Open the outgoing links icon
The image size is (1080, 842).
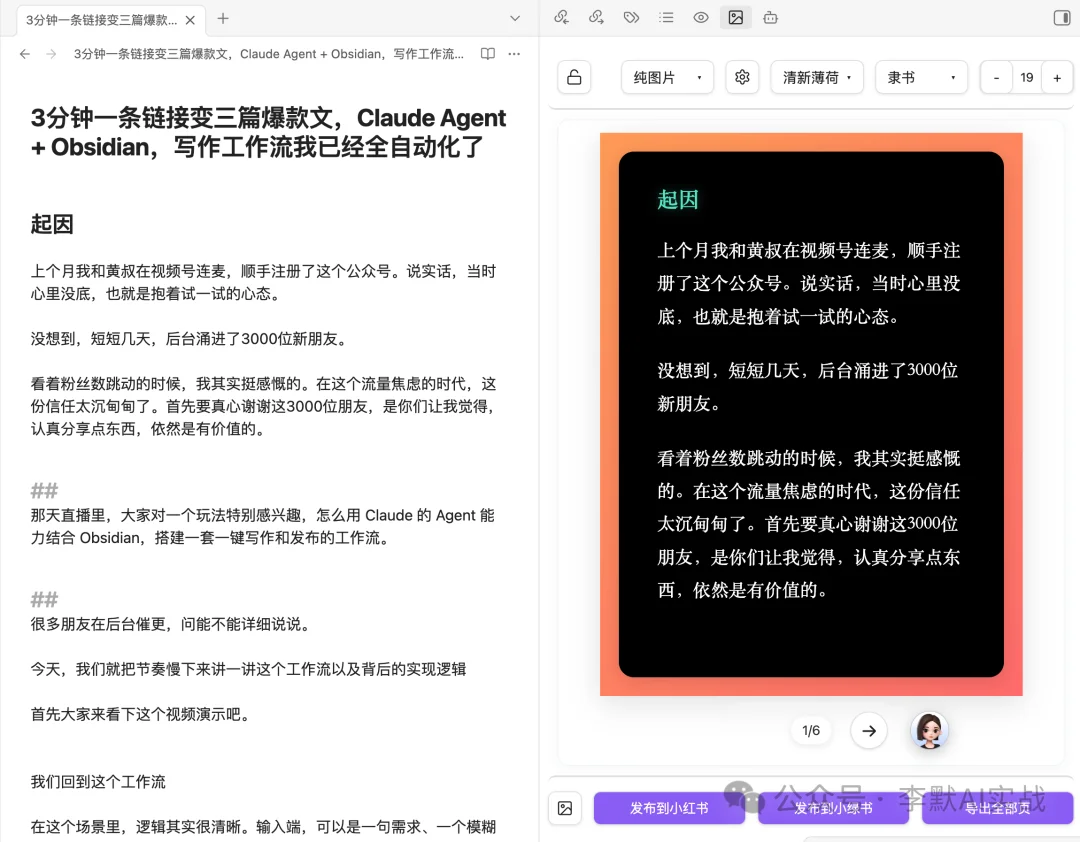[596, 17]
